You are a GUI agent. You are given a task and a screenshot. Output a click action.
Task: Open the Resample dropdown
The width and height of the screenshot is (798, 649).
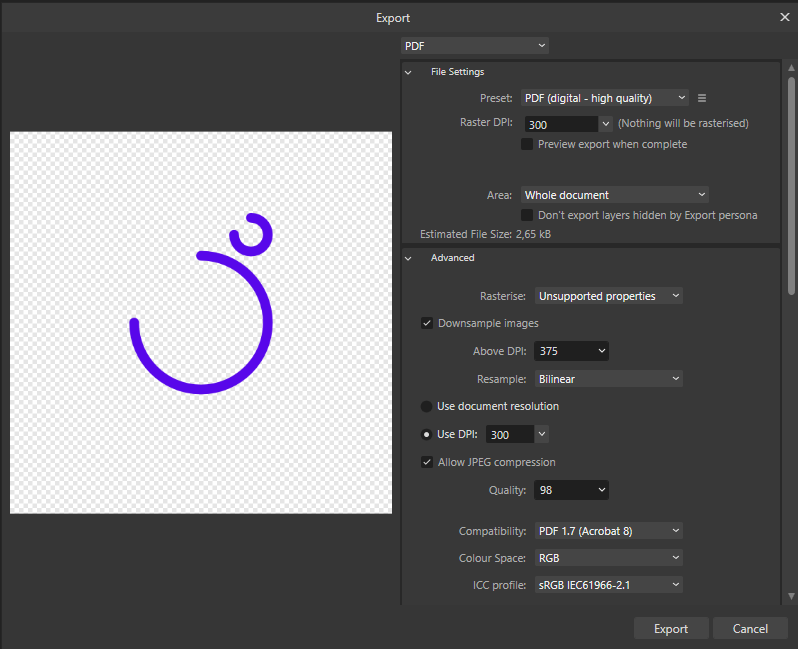[608, 379]
